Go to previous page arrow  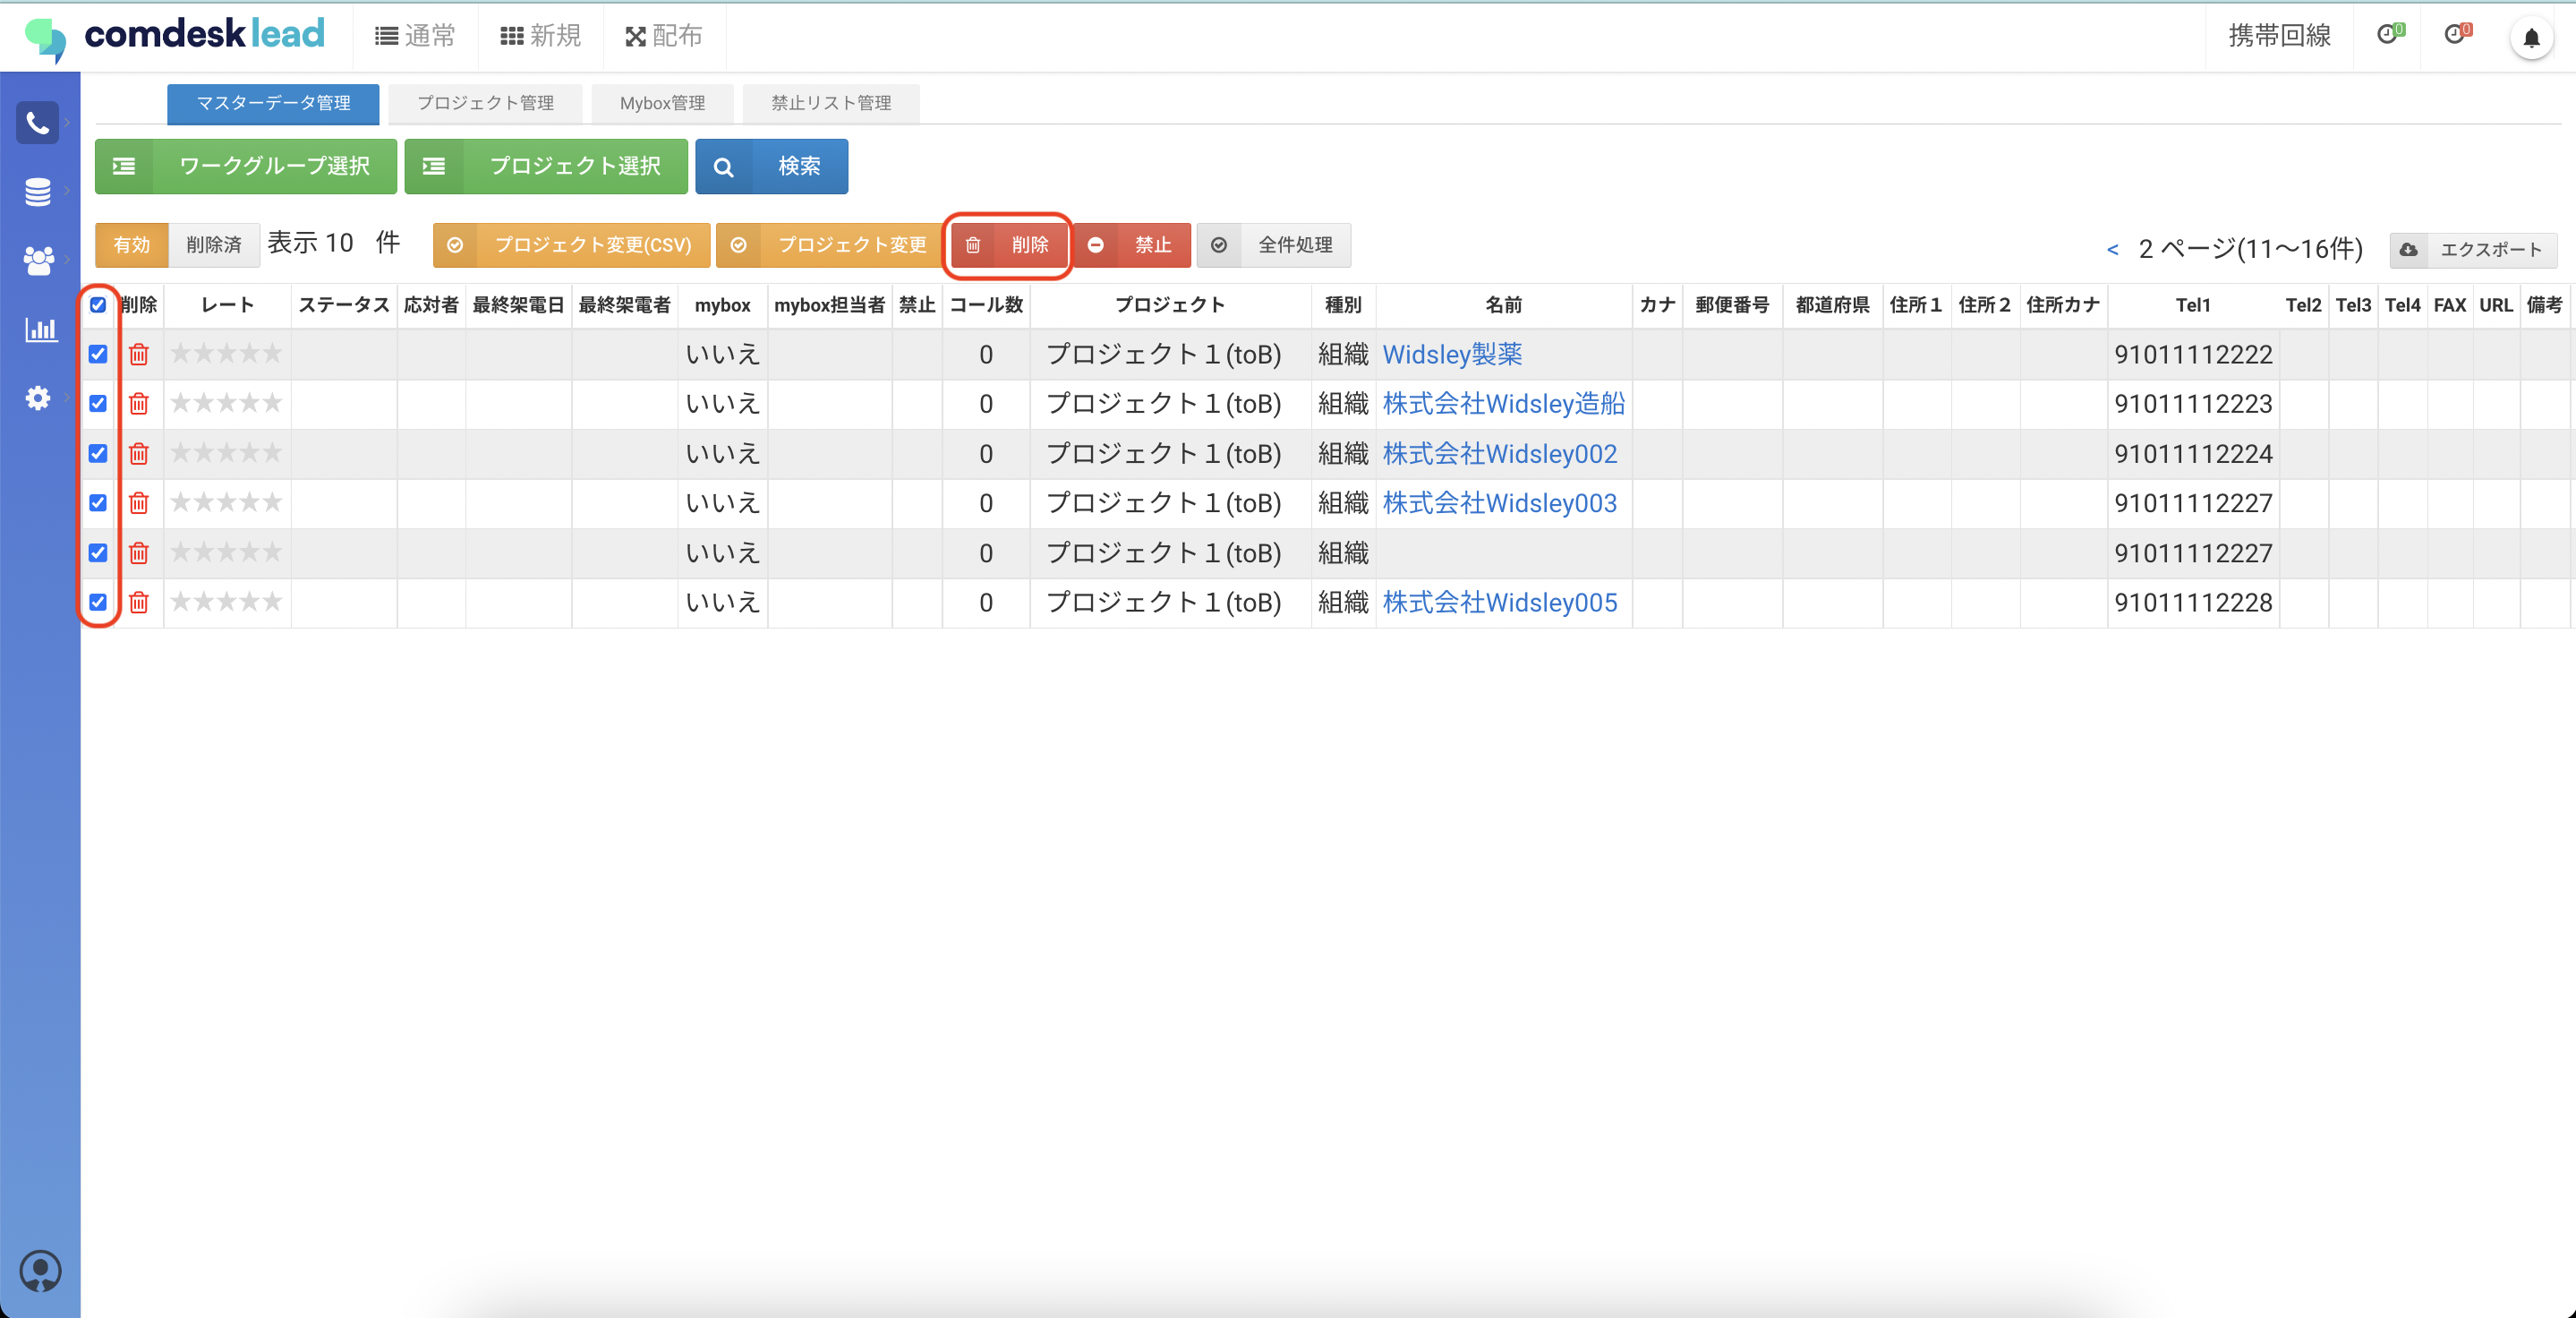click(x=2112, y=249)
